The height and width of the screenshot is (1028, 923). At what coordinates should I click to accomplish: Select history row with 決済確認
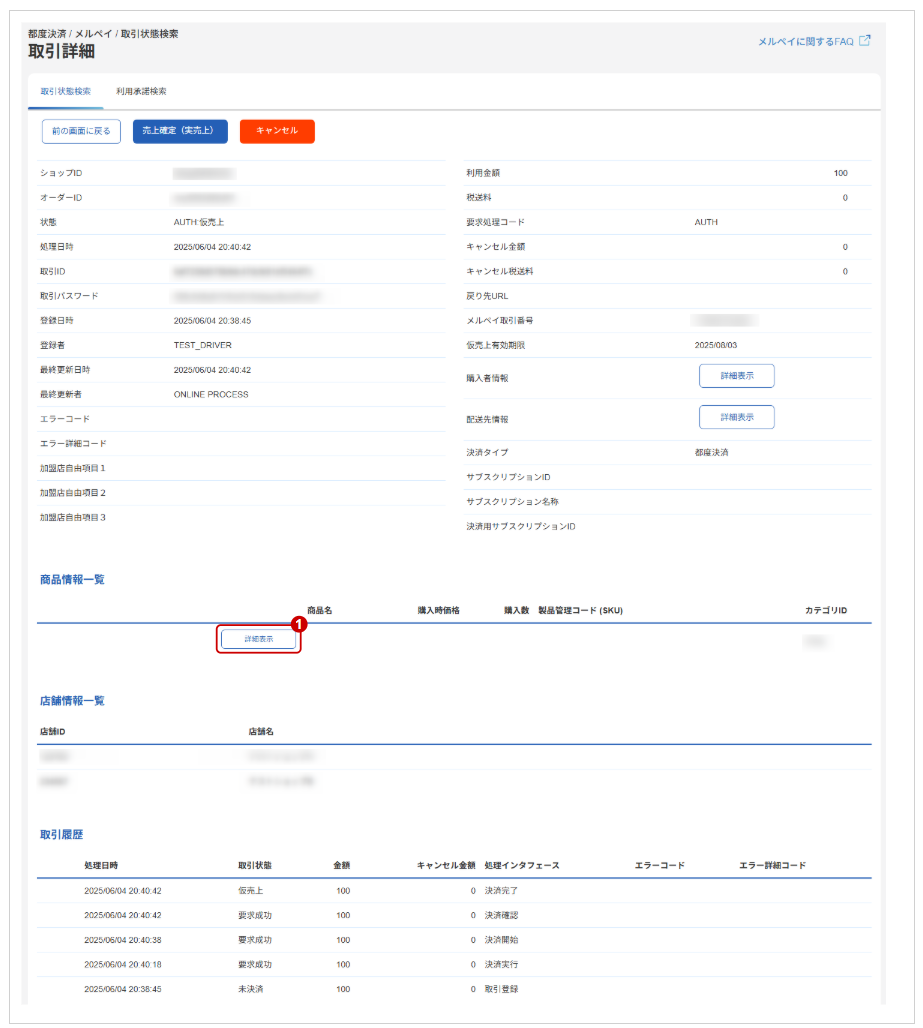[454, 915]
